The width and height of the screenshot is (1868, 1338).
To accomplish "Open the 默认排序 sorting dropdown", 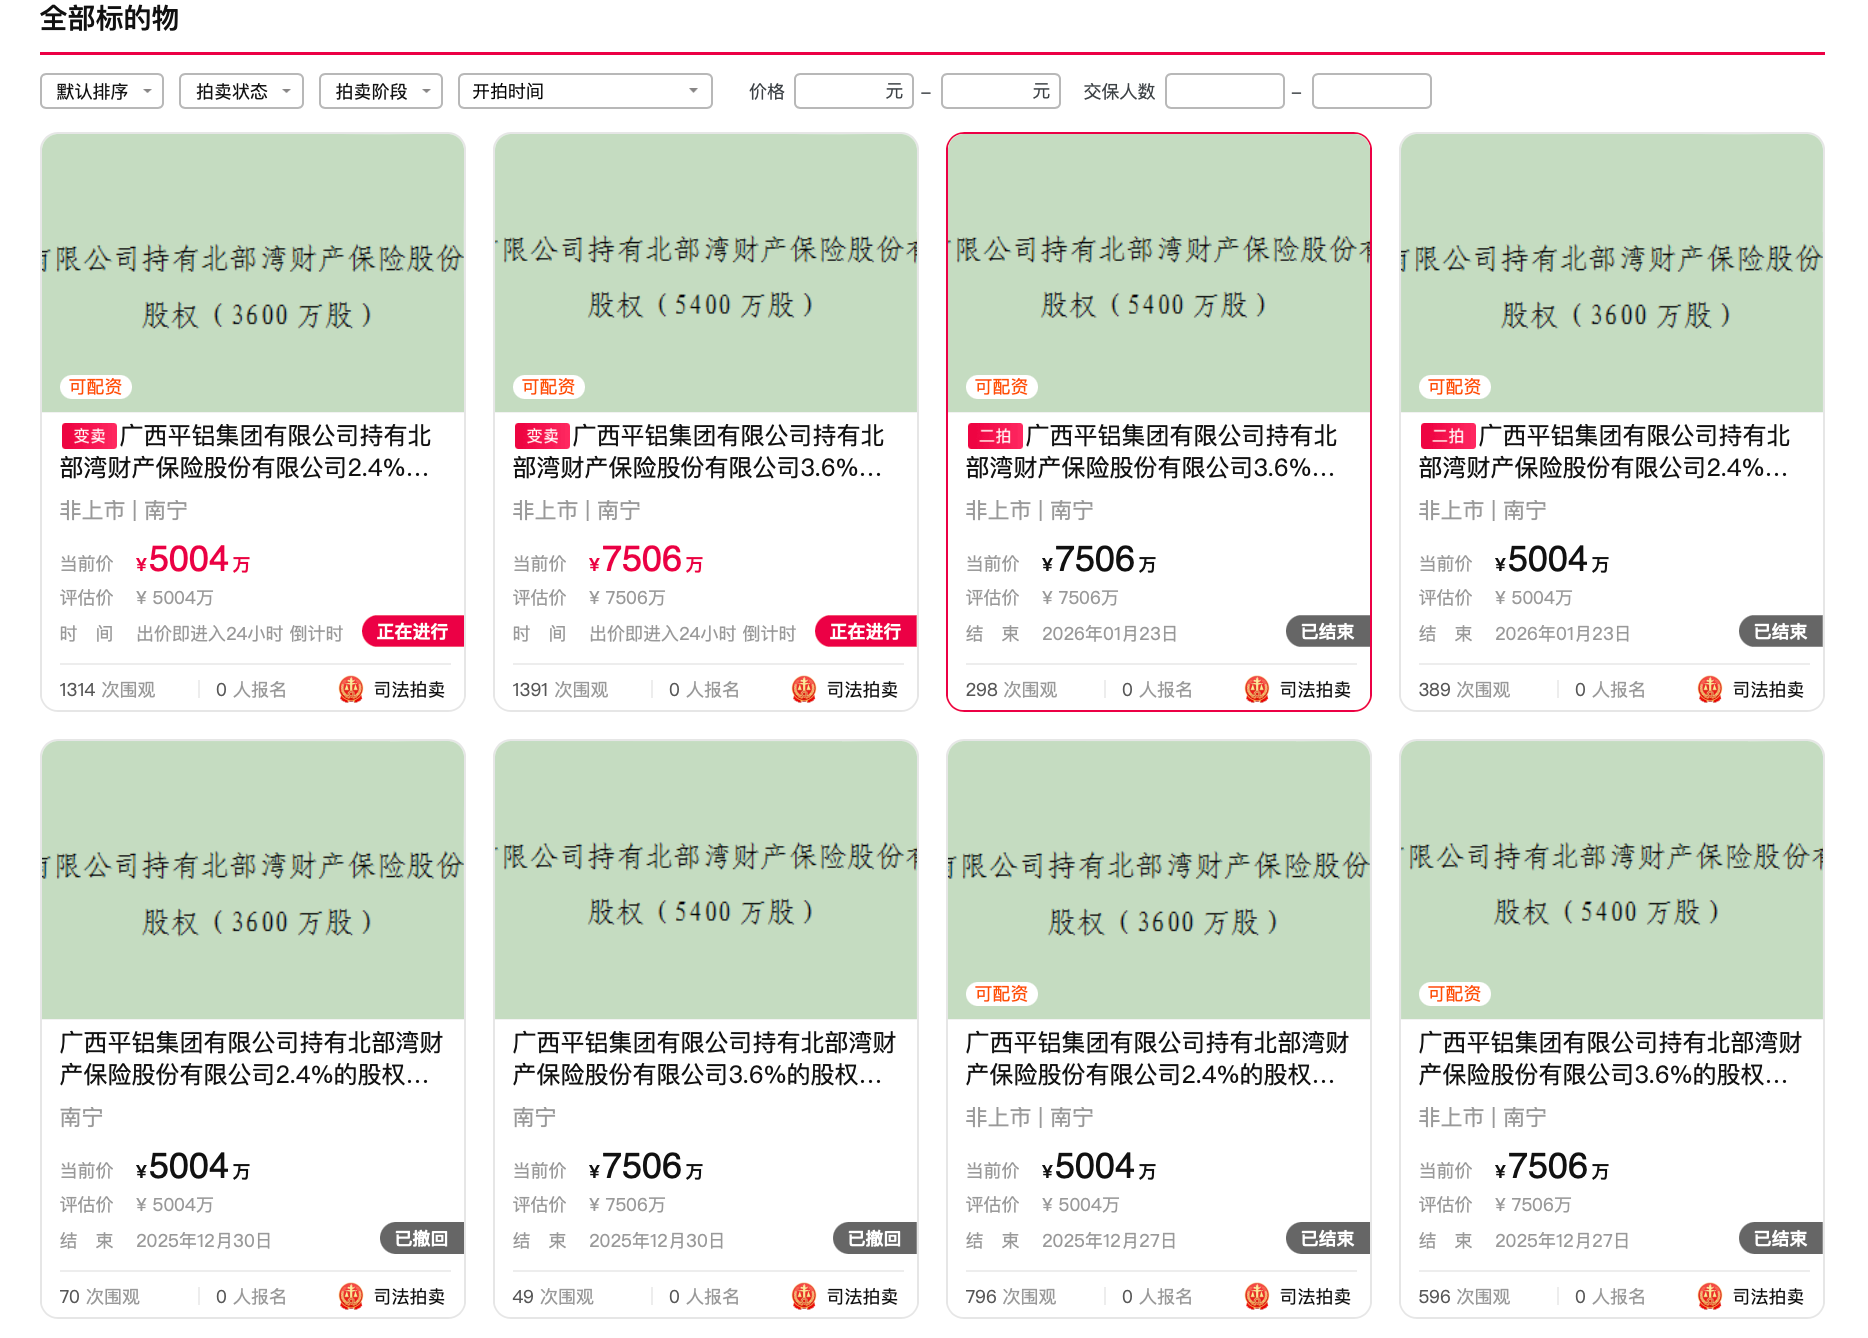I will pos(100,91).
